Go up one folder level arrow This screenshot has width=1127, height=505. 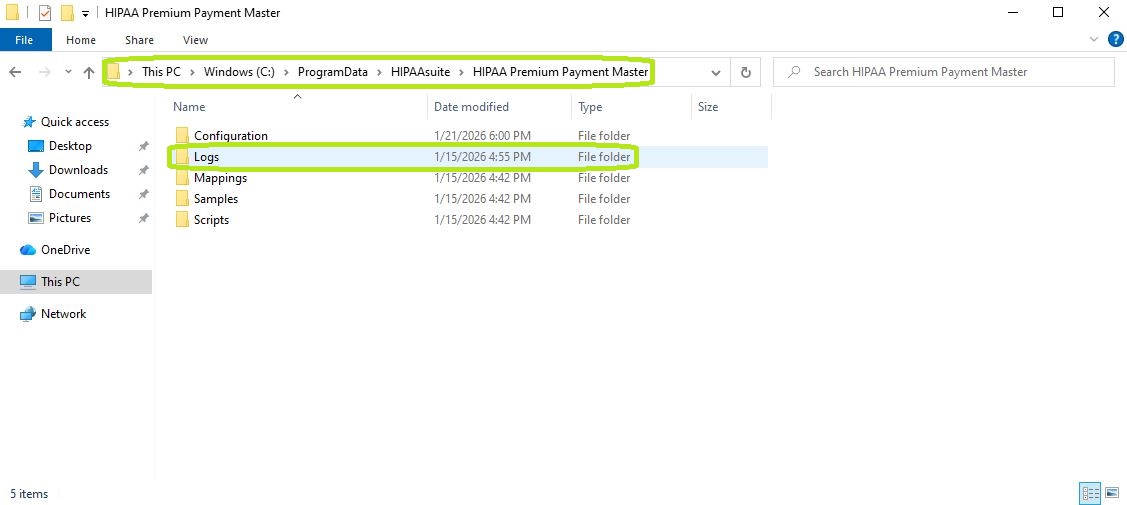pos(89,72)
